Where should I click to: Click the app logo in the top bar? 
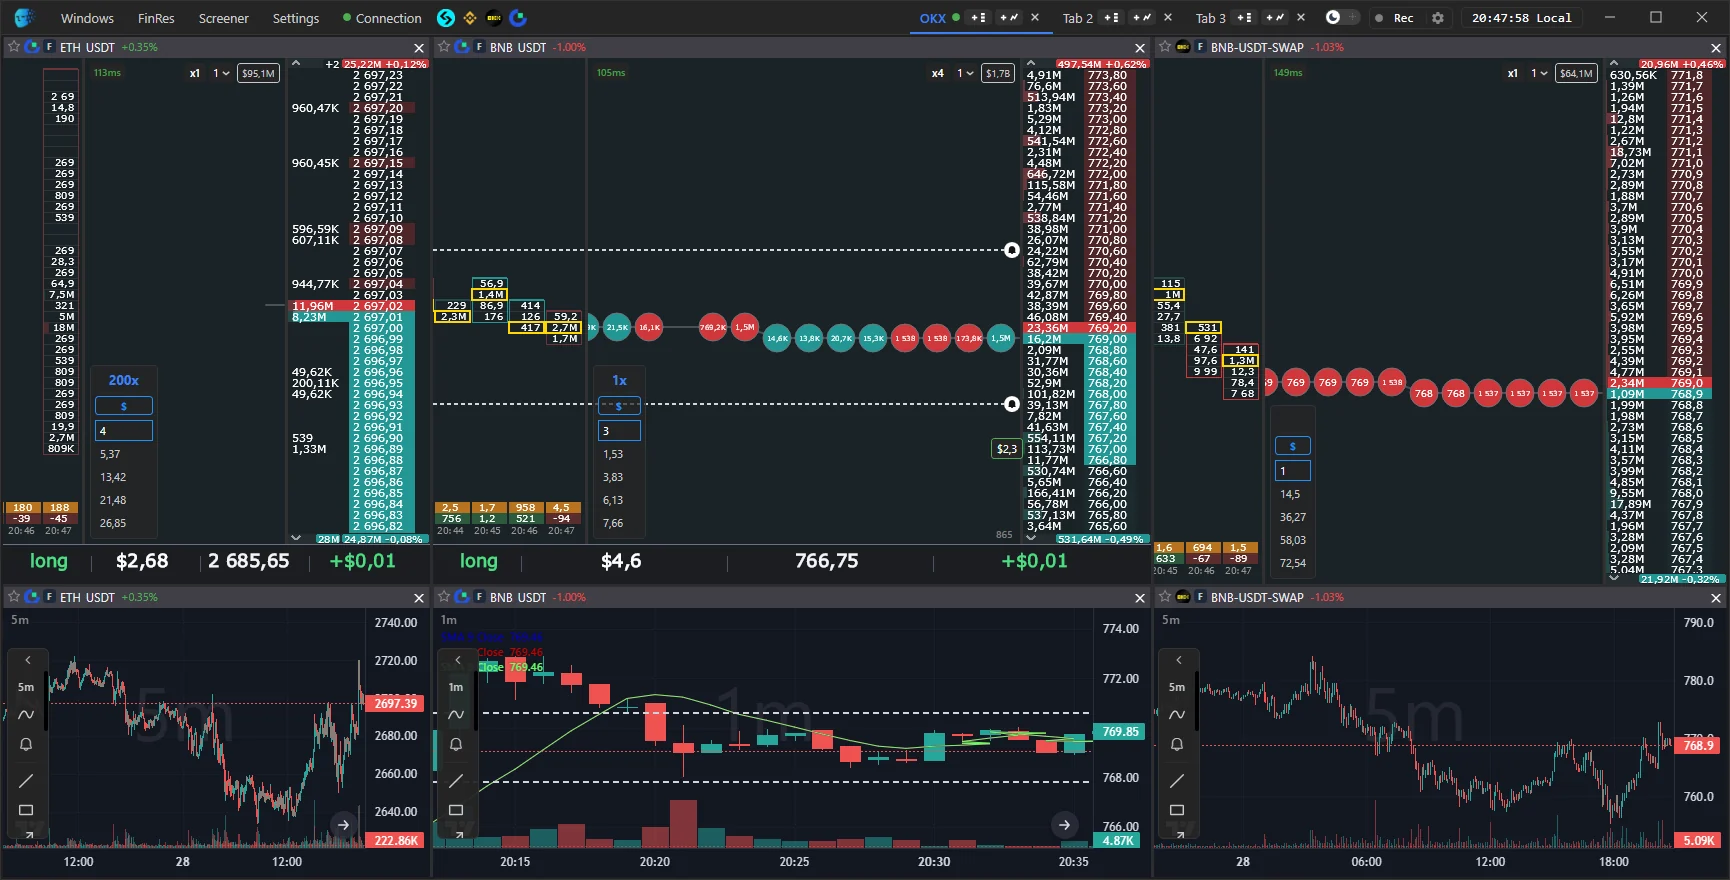[24, 18]
